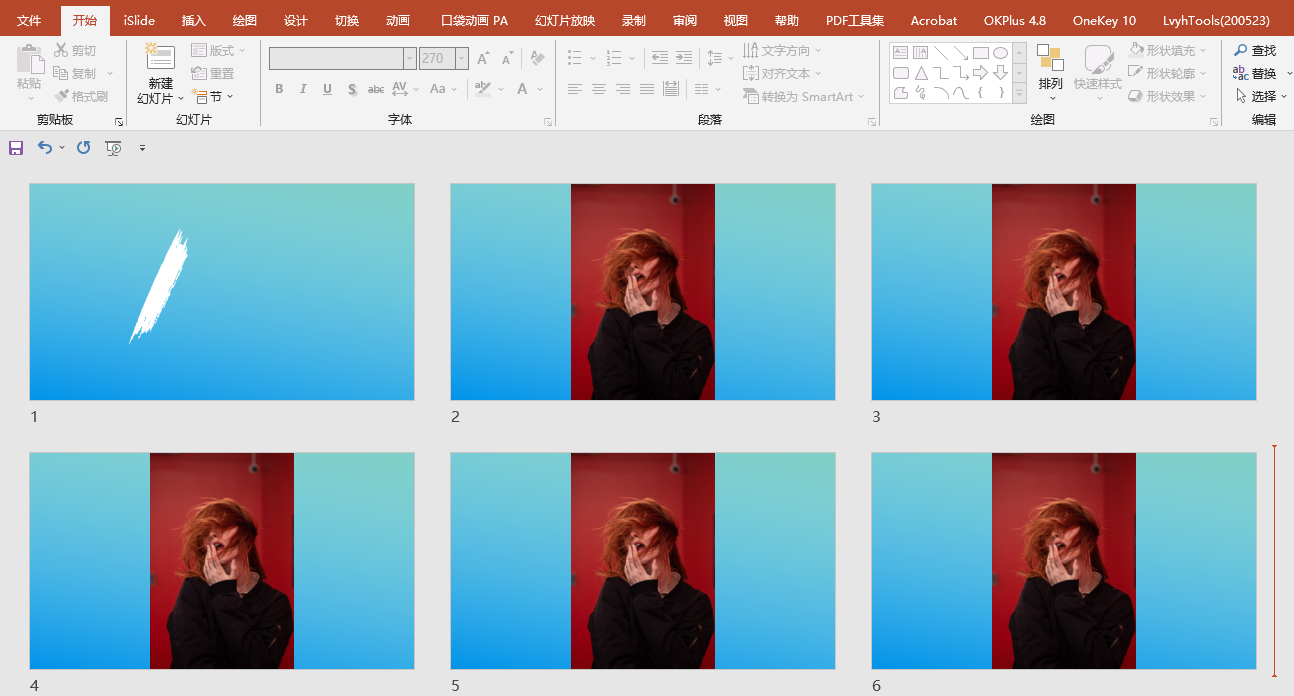Image resolution: width=1294 pixels, height=696 pixels.
Task: Switch to the Insert (插入) tab
Action: [x=194, y=20]
